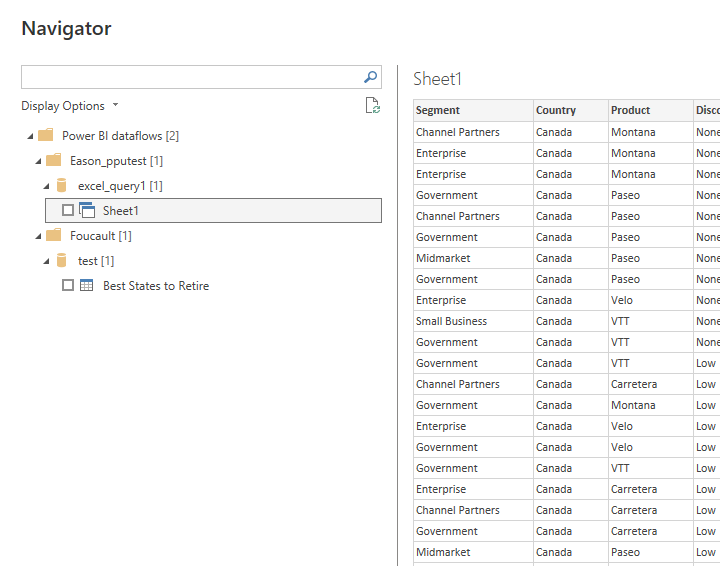Tick the Sheet1 checkbox
Viewport: 720px width, 566px height.
tap(68, 210)
